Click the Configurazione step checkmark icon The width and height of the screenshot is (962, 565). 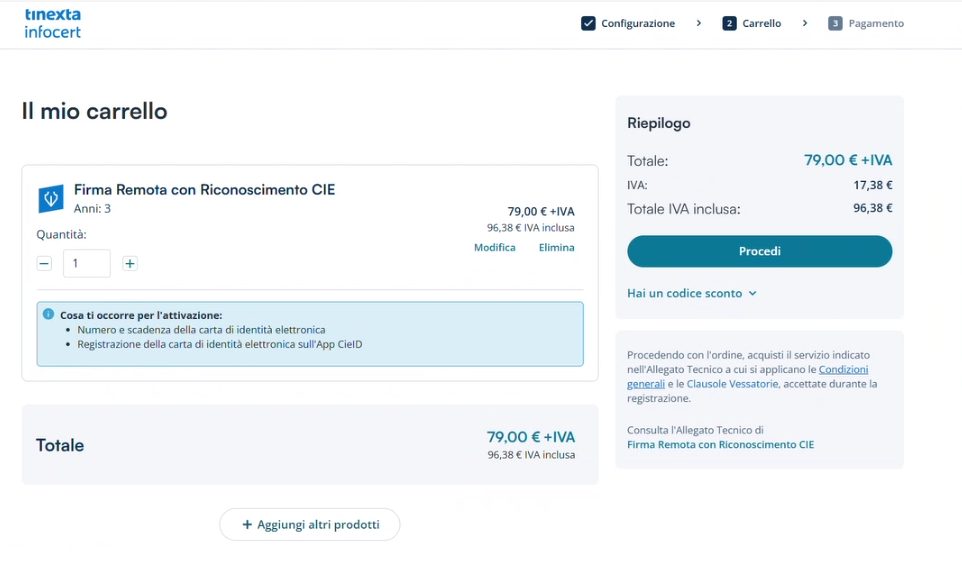(588, 23)
